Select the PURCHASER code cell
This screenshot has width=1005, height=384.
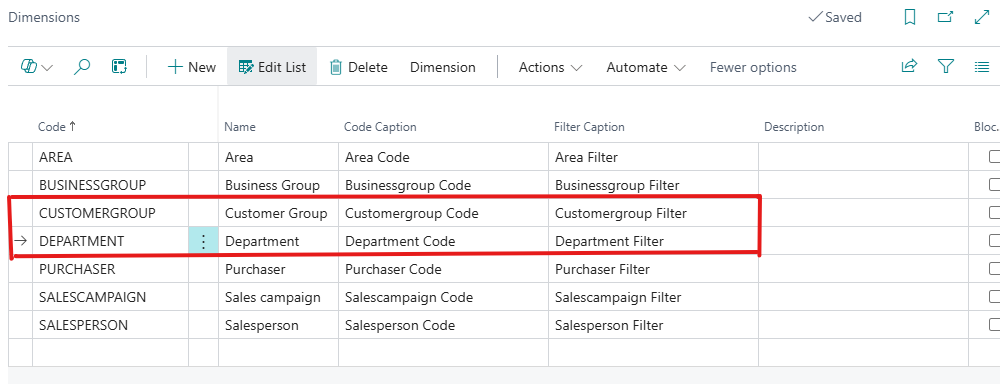point(110,269)
